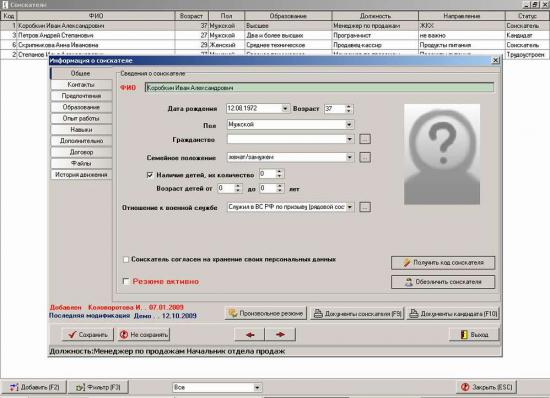This screenshot has width=550, height=398.
Task: Close the 'Информация о соискателе' dialog
Action: (495, 60)
